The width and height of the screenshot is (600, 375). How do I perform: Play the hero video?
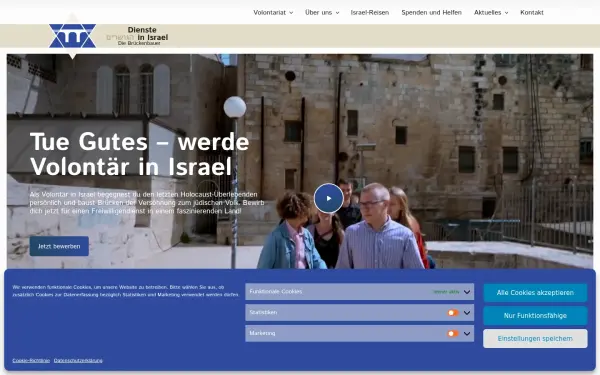pyautogui.click(x=329, y=198)
